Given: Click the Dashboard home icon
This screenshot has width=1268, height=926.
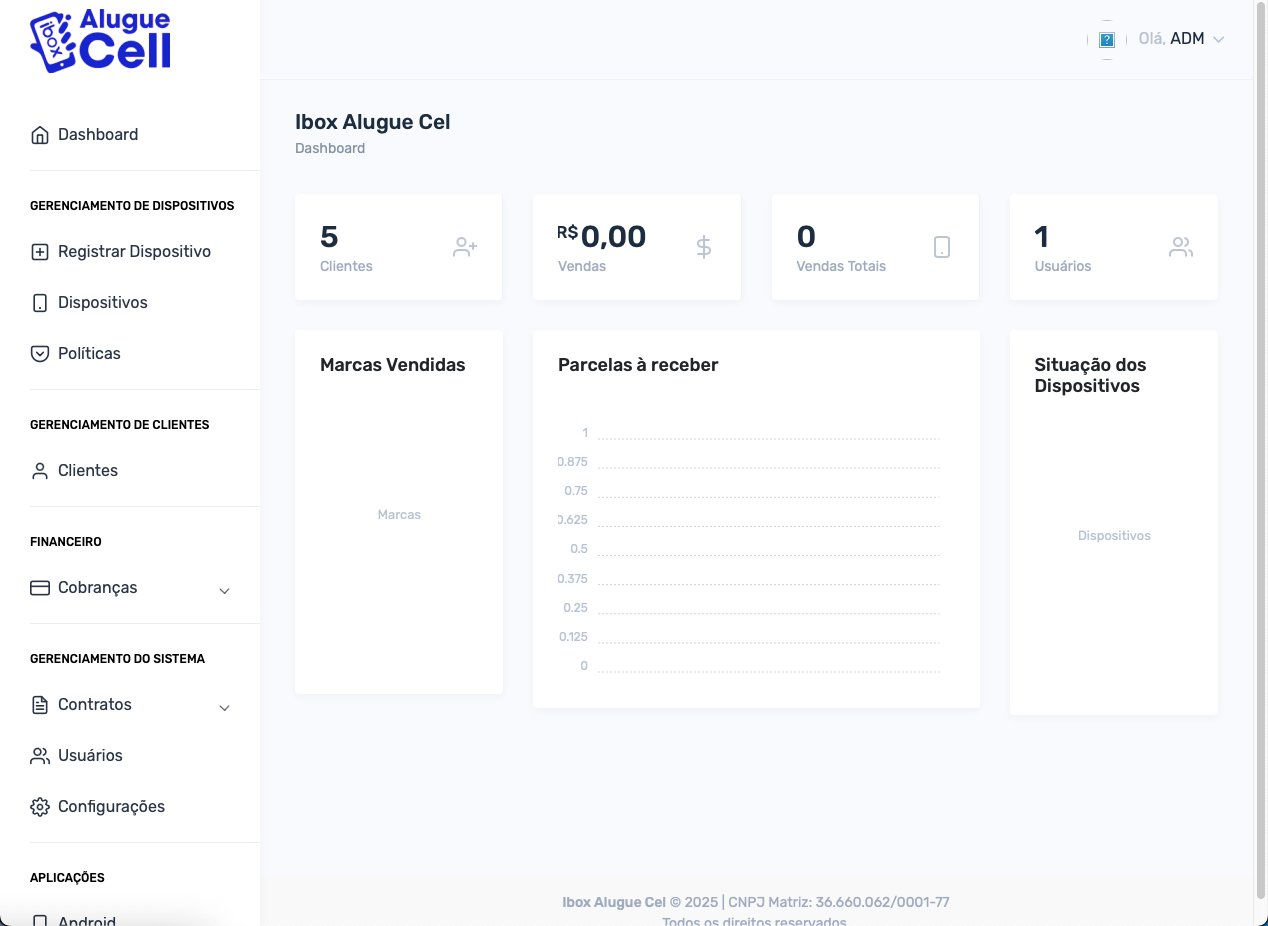Looking at the screenshot, I should pos(40,135).
